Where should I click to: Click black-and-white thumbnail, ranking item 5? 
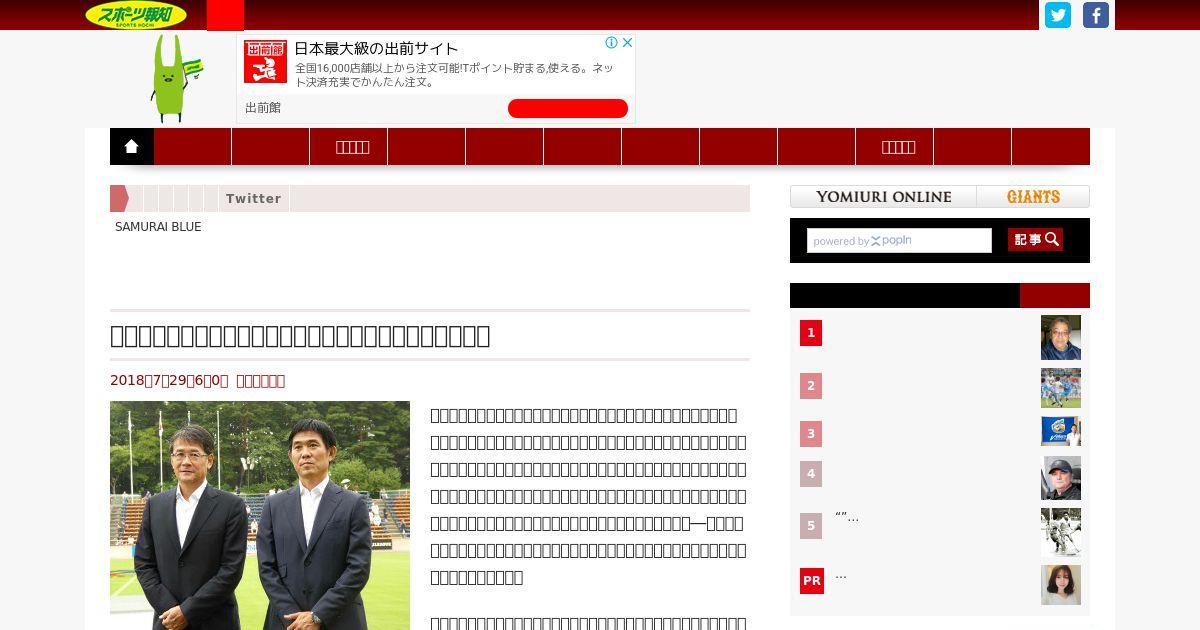point(1061,532)
